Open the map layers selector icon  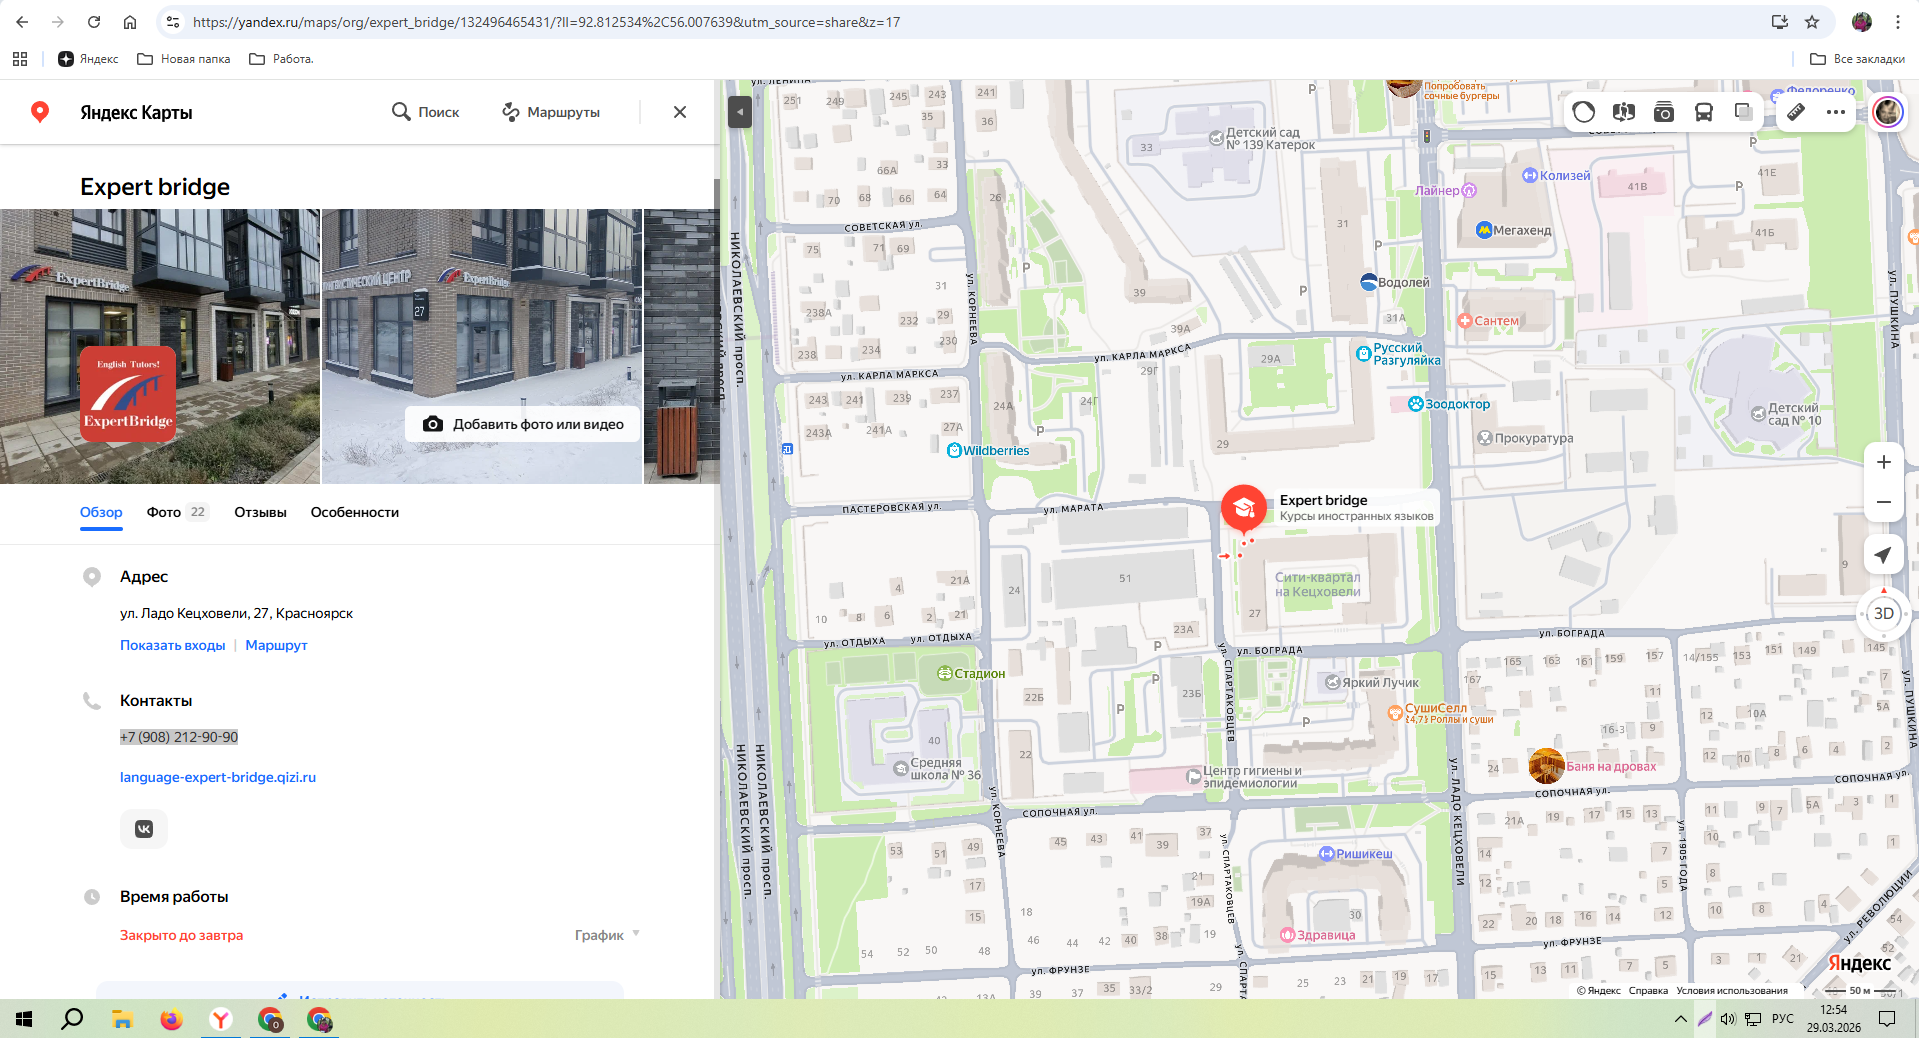tap(1743, 112)
